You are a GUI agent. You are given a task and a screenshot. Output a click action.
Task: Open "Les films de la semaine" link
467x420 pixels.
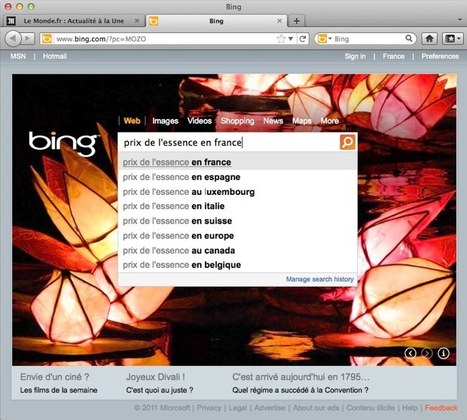[59, 390]
